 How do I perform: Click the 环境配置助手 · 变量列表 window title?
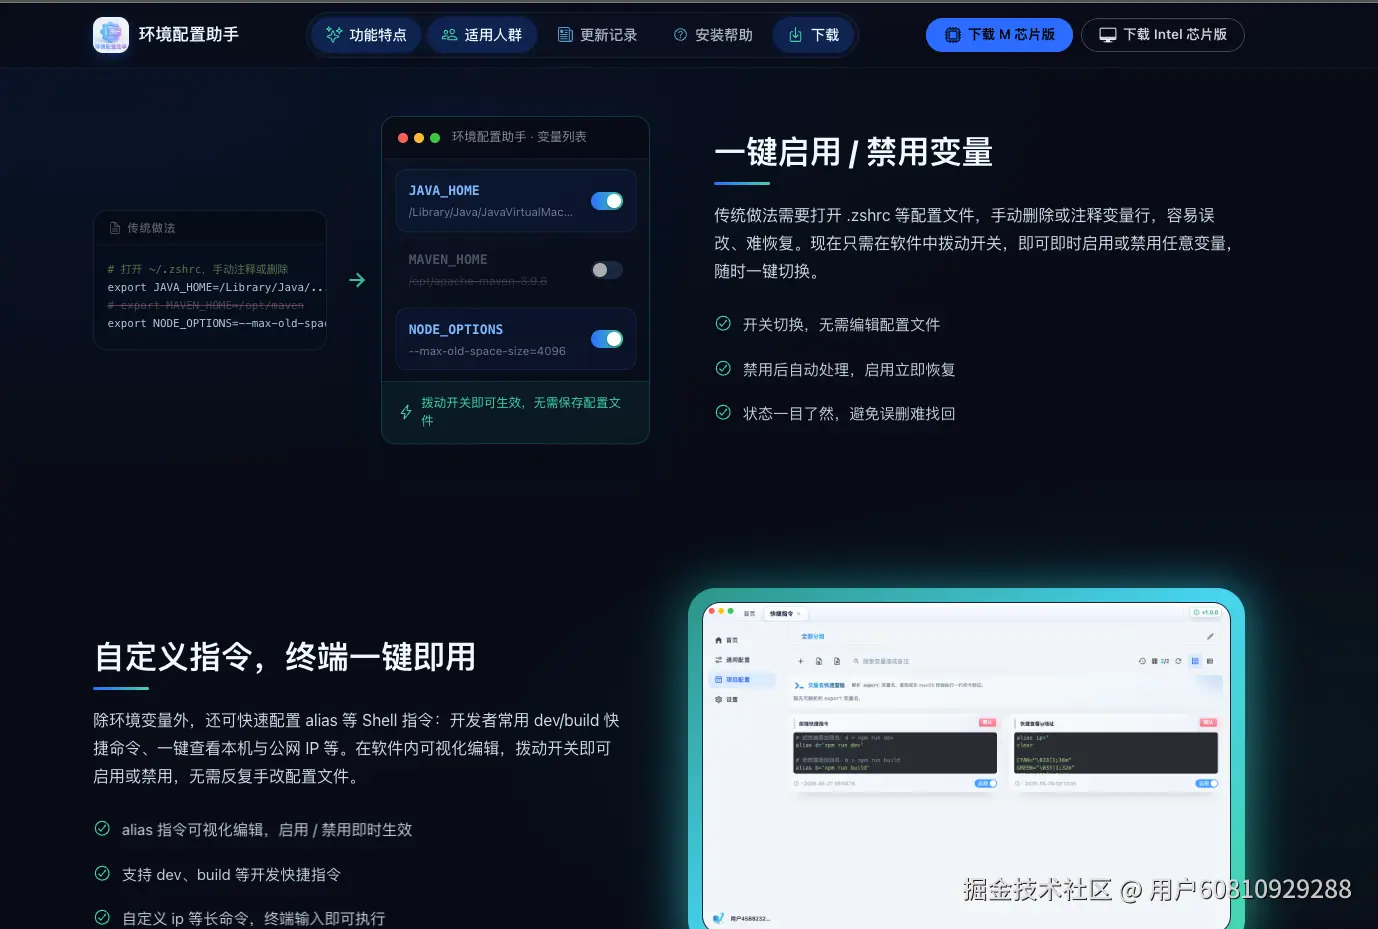pyautogui.click(x=519, y=137)
